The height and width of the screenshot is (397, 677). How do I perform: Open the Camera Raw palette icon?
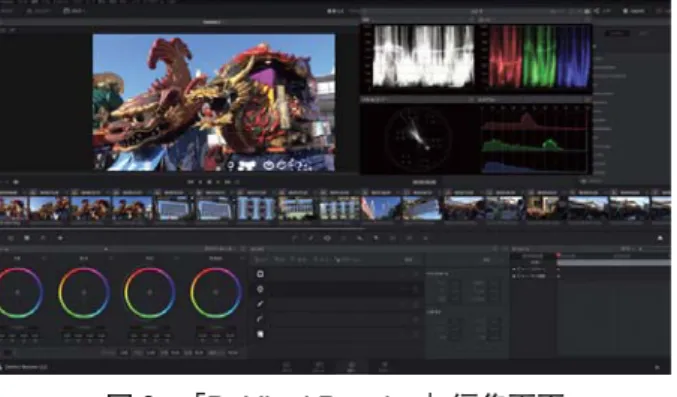click(x=11, y=238)
